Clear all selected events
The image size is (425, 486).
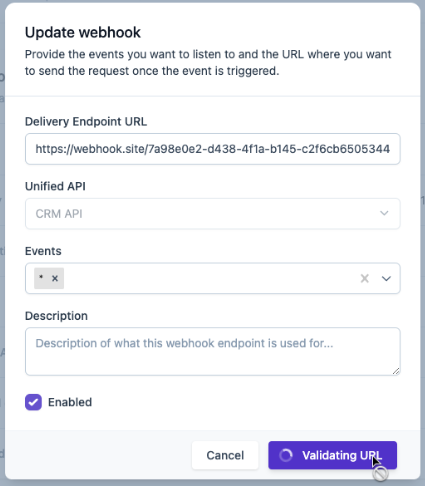coord(365,278)
